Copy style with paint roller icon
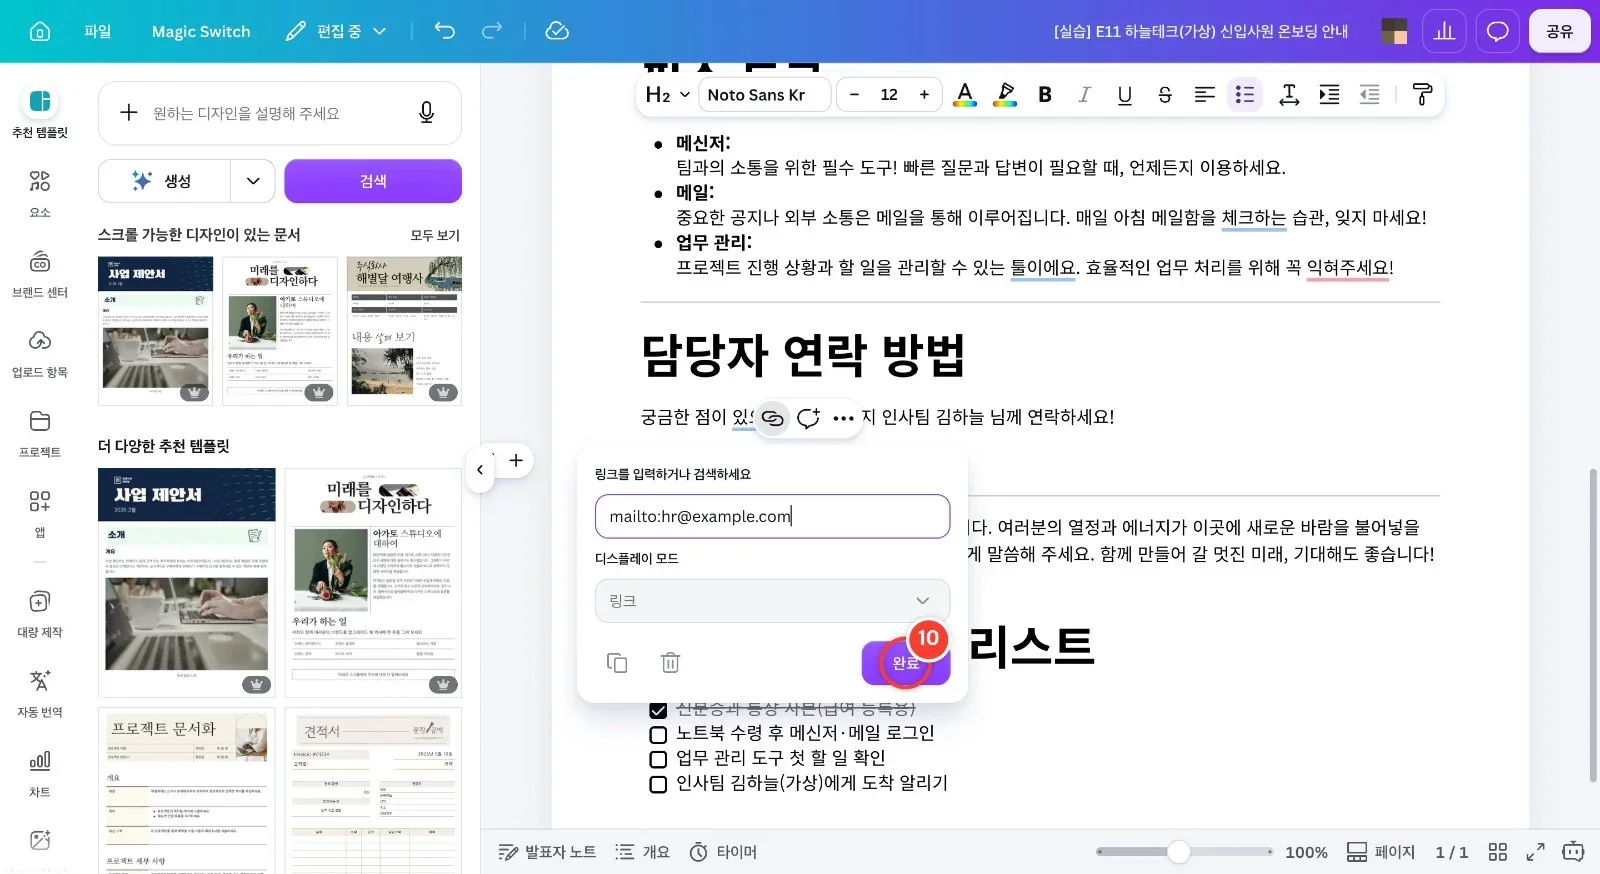This screenshot has height=874, width=1600. click(x=1421, y=94)
